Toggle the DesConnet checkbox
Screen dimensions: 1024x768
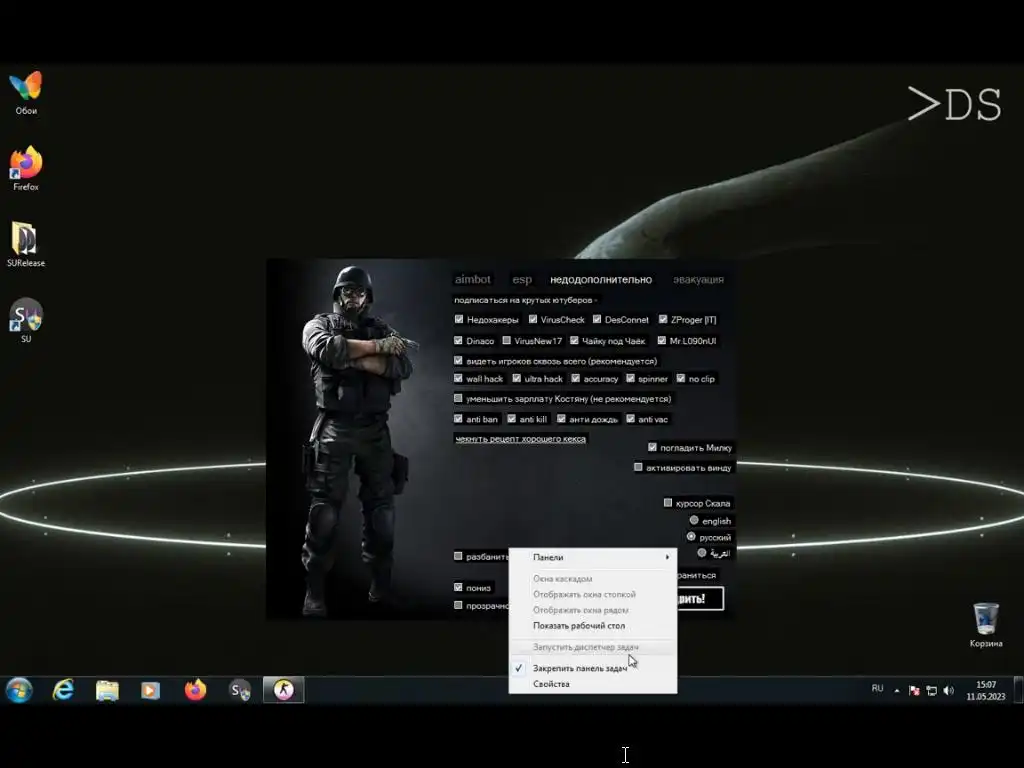point(597,319)
